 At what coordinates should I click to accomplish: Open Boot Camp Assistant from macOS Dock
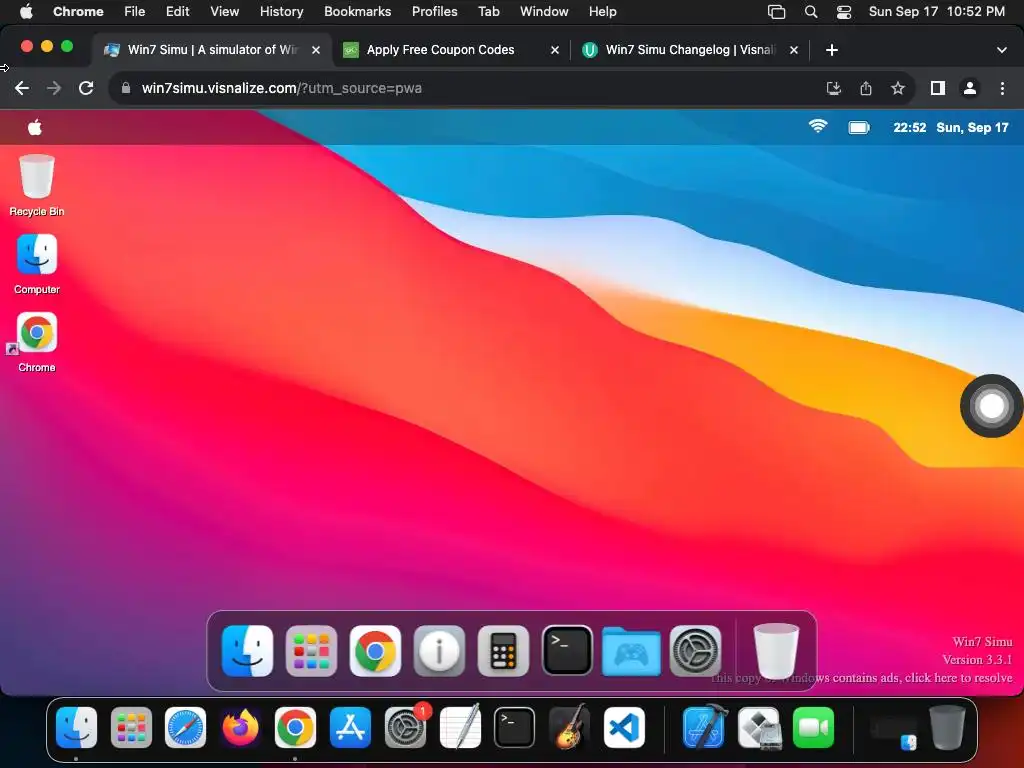(759, 727)
